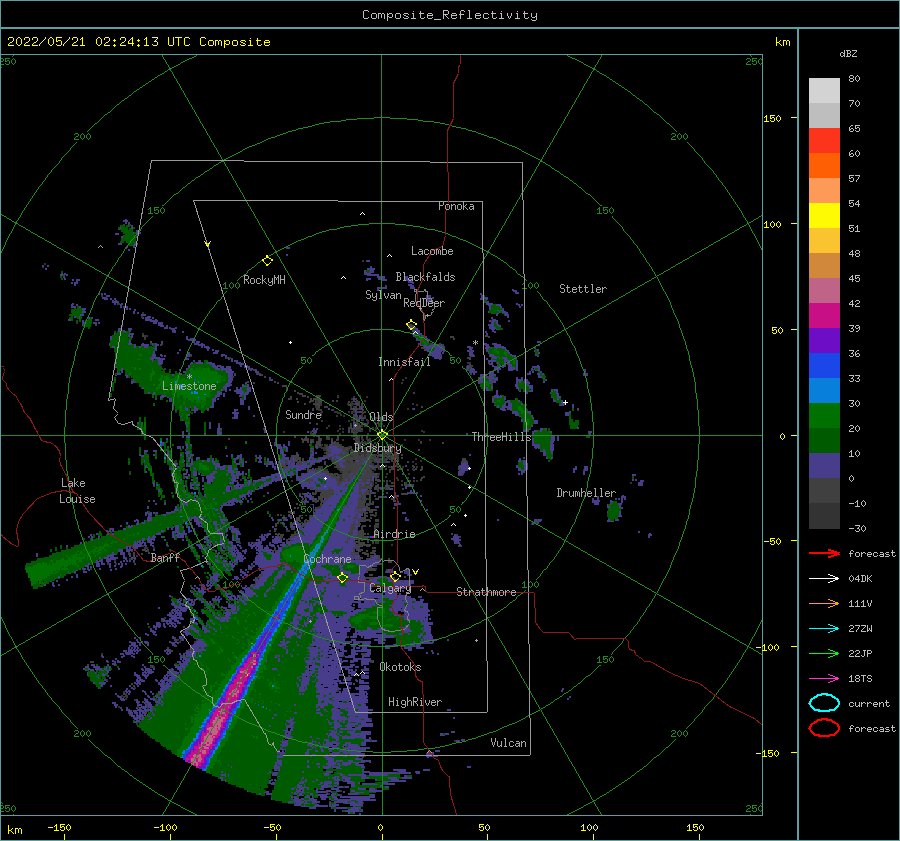The image size is (900, 841).
Task: Click the Stettler label on the map
Action: [x=583, y=289]
